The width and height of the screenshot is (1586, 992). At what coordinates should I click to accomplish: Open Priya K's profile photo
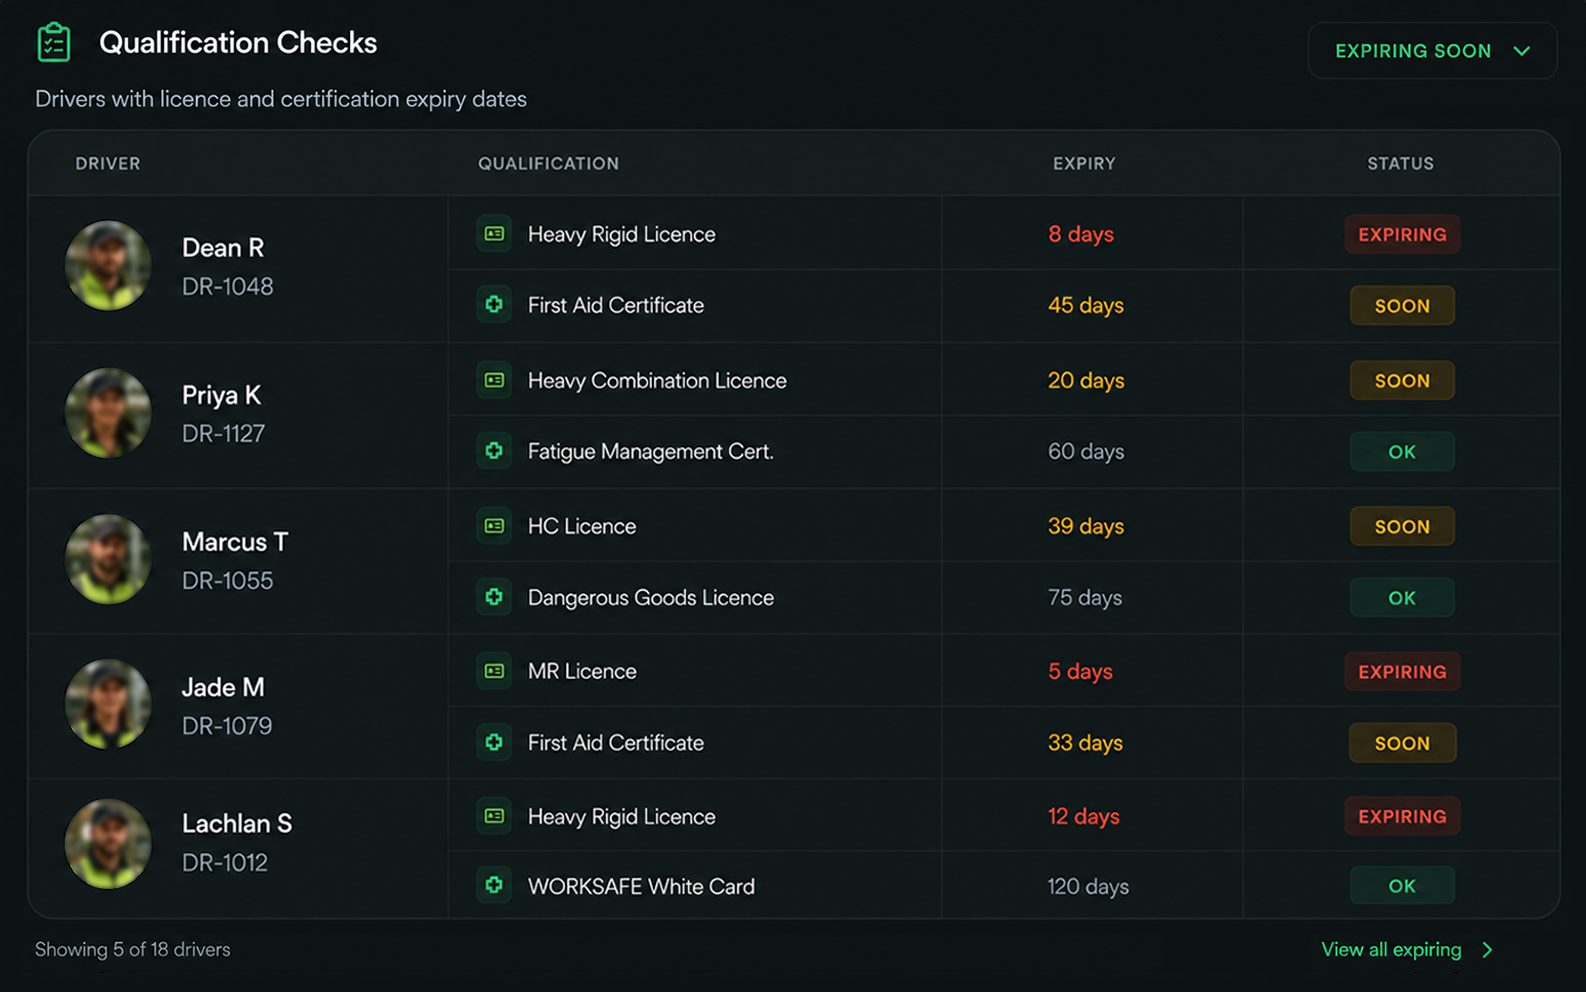108,413
